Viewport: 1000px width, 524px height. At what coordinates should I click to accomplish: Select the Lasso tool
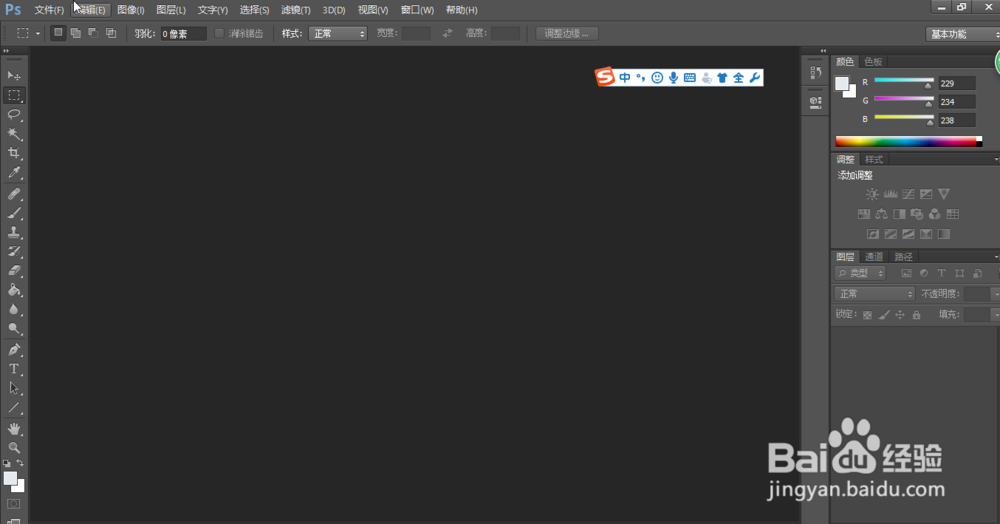click(13, 115)
